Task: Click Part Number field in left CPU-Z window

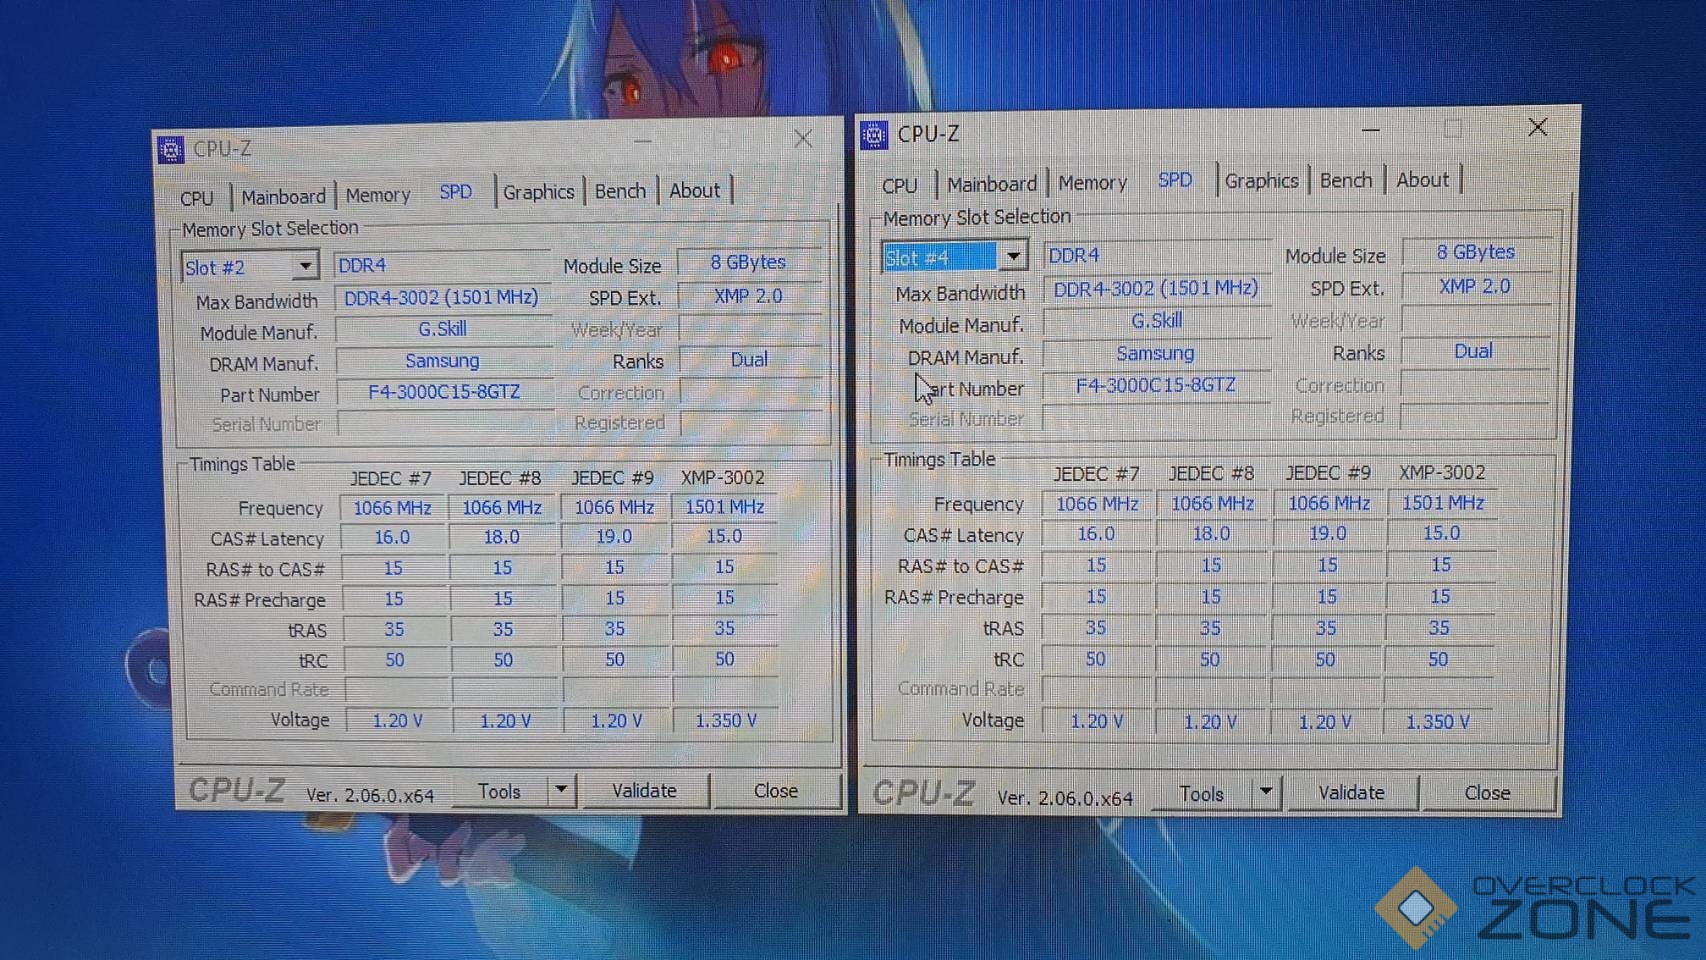Action: (444, 392)
